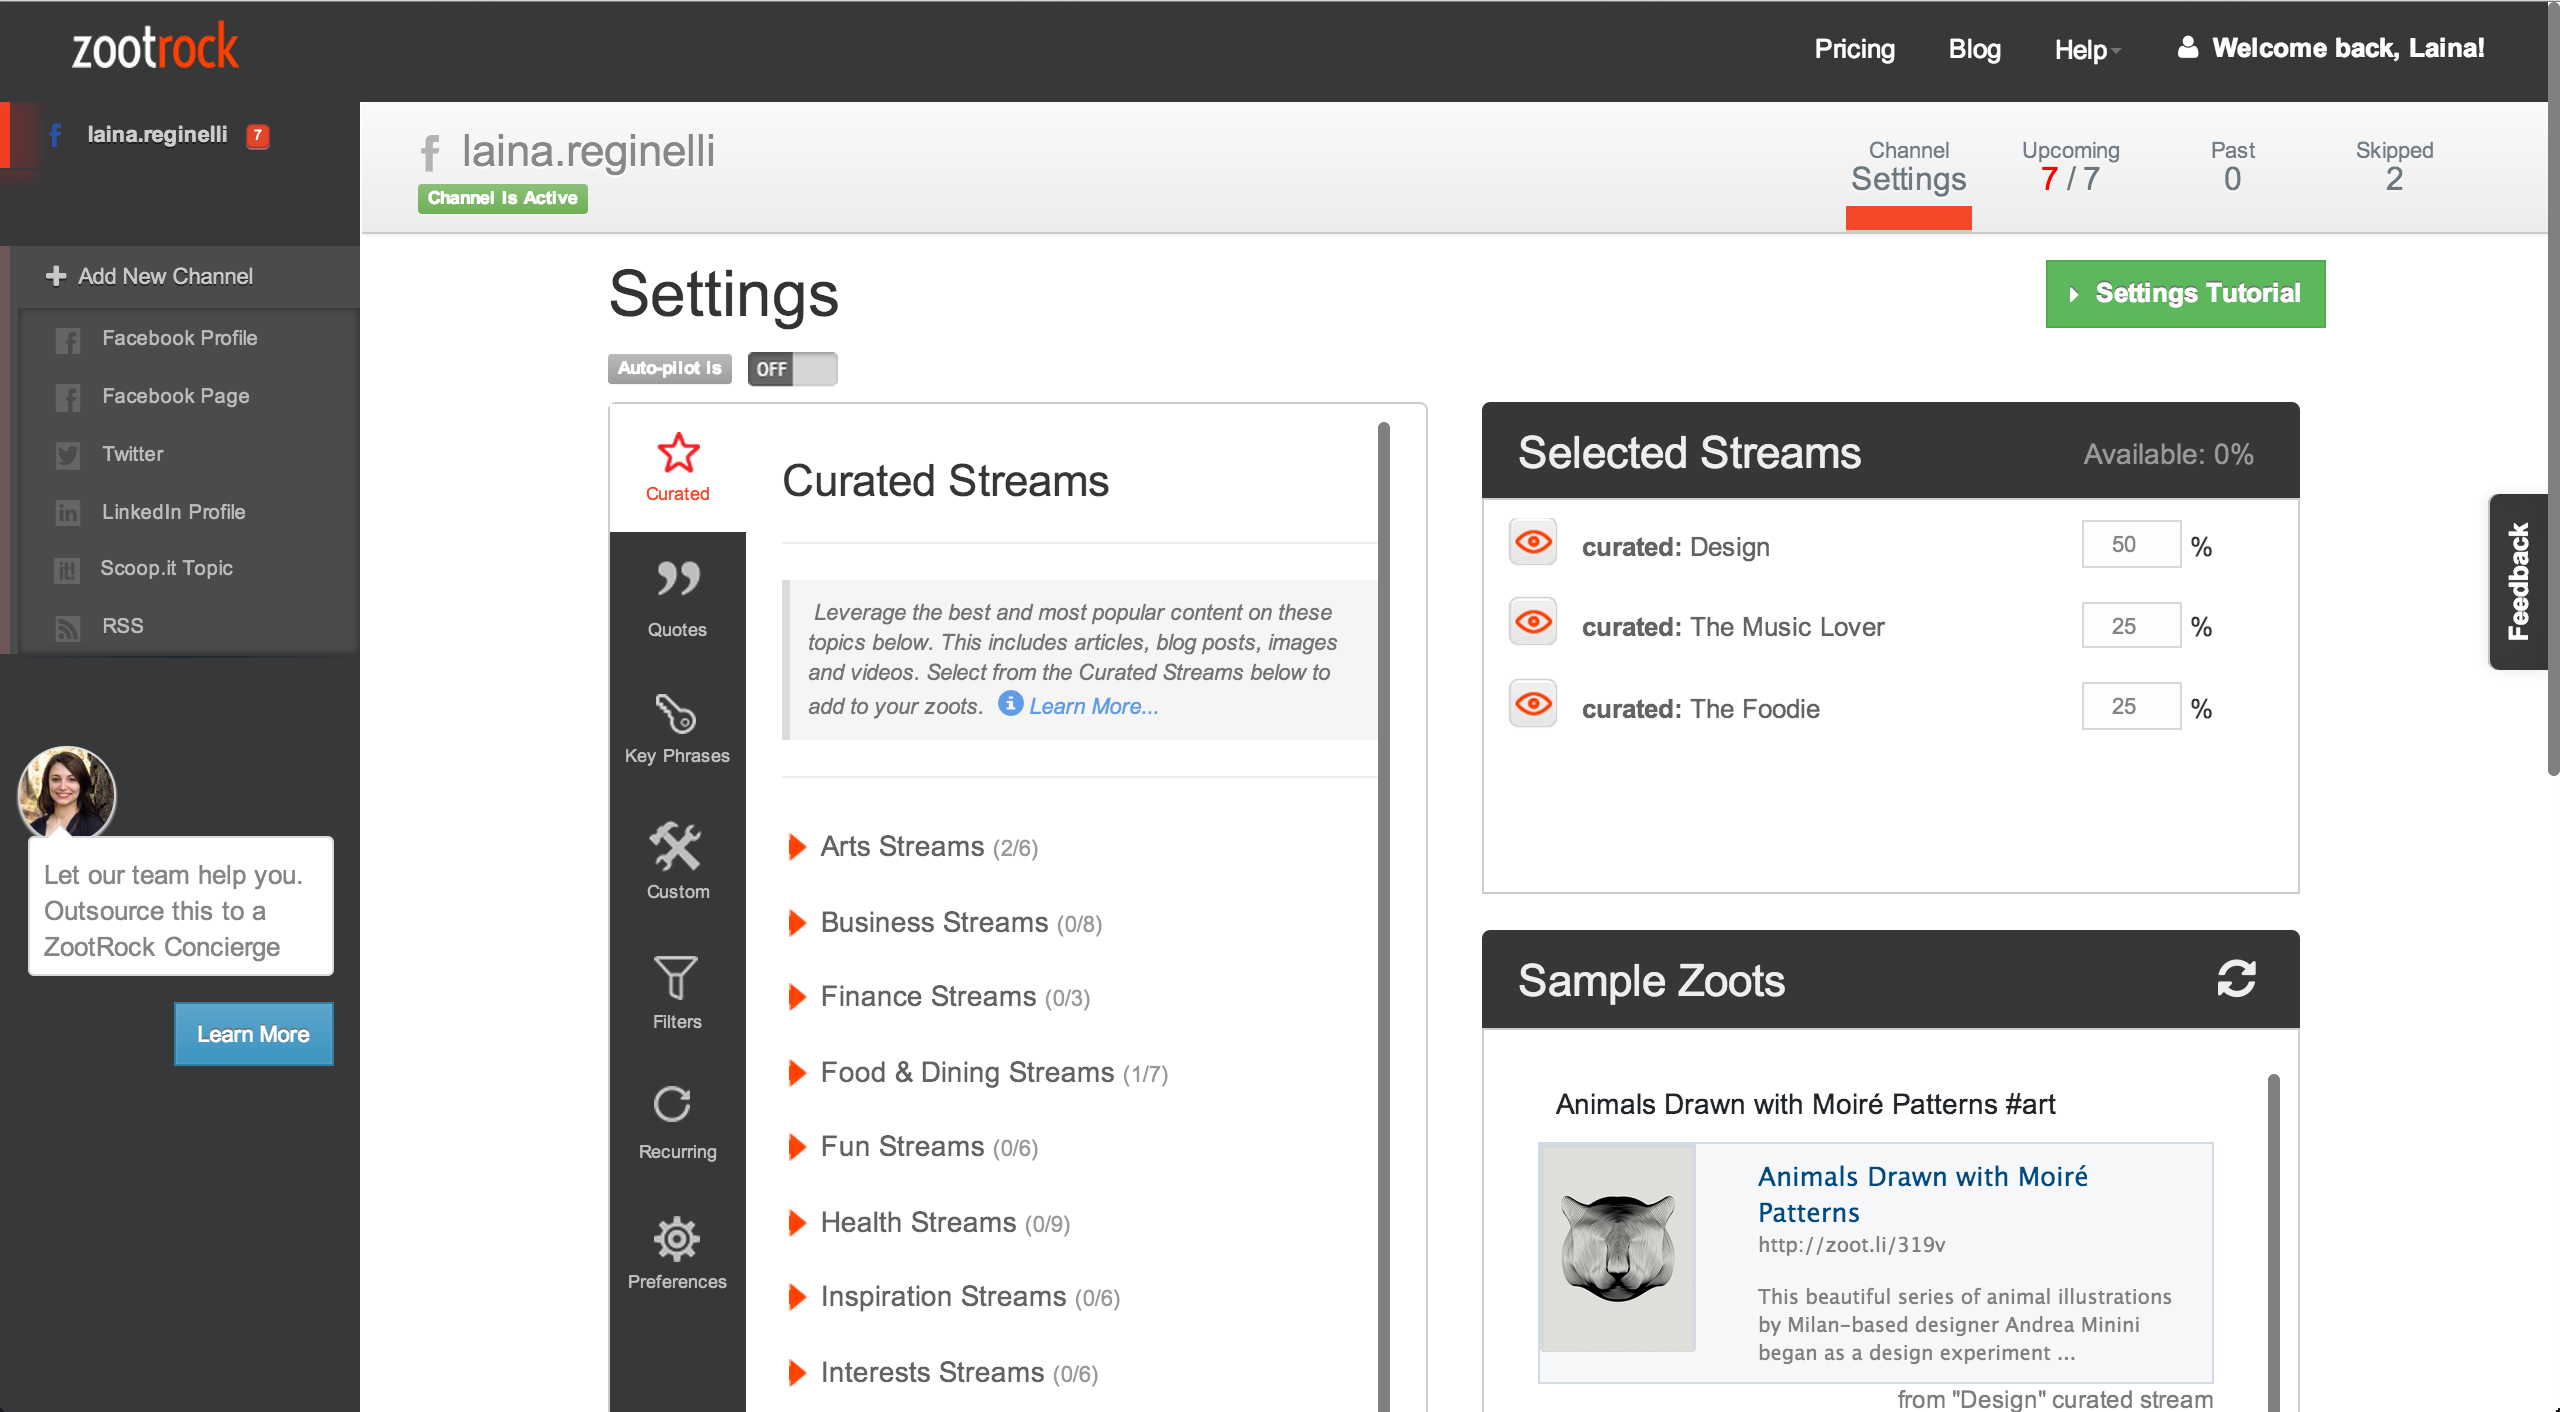Click the Settings Tutorial button
Viewport: 2560px width, 1412px height.
coord(2185,294)
